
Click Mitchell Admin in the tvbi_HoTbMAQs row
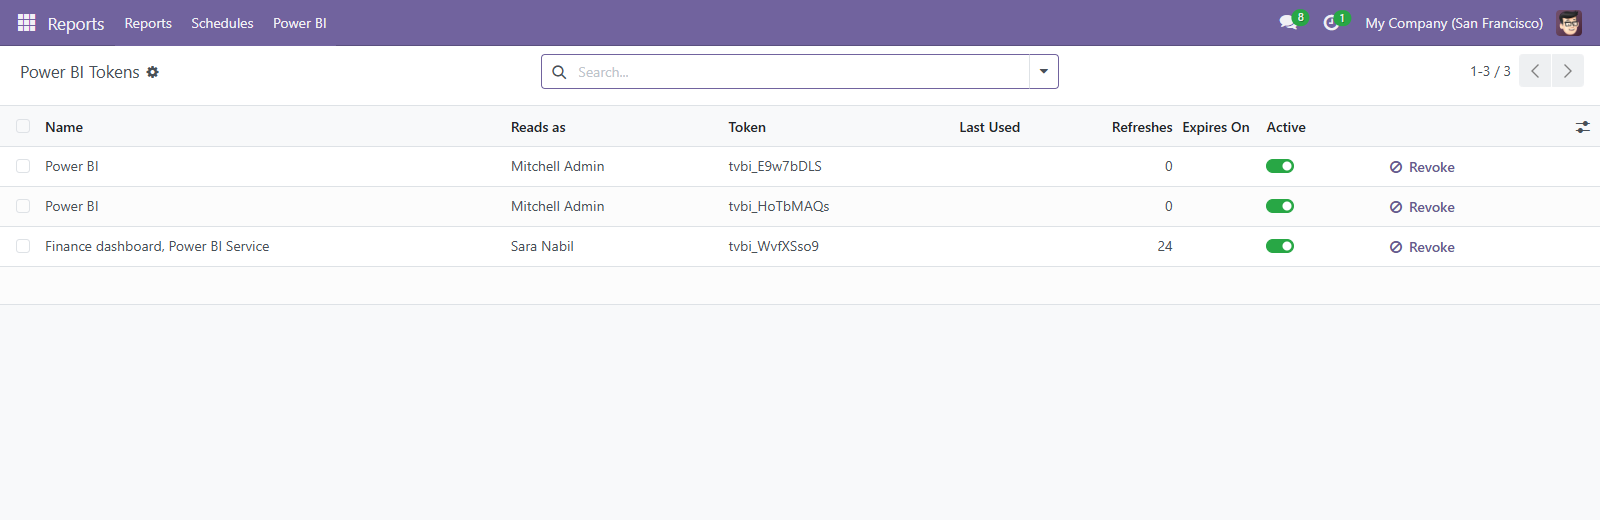point(558,206)
